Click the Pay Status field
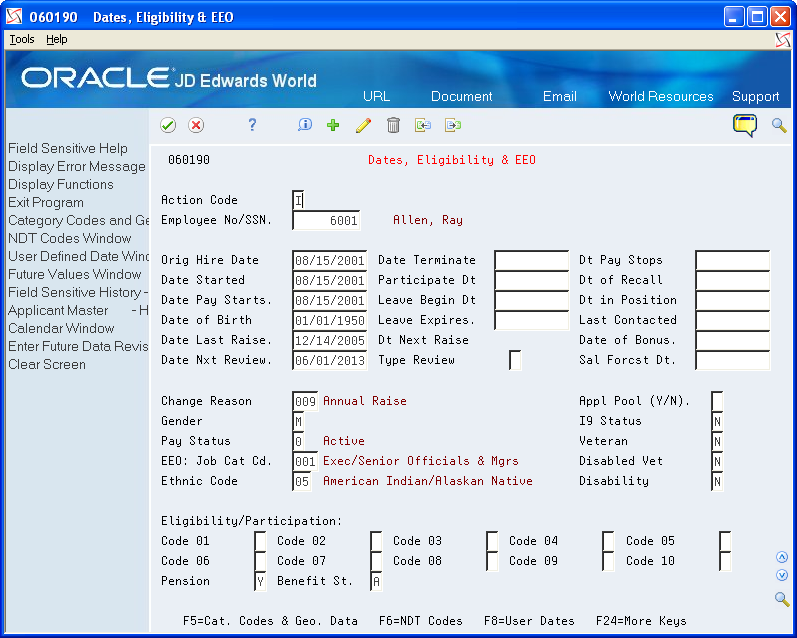 298,441
